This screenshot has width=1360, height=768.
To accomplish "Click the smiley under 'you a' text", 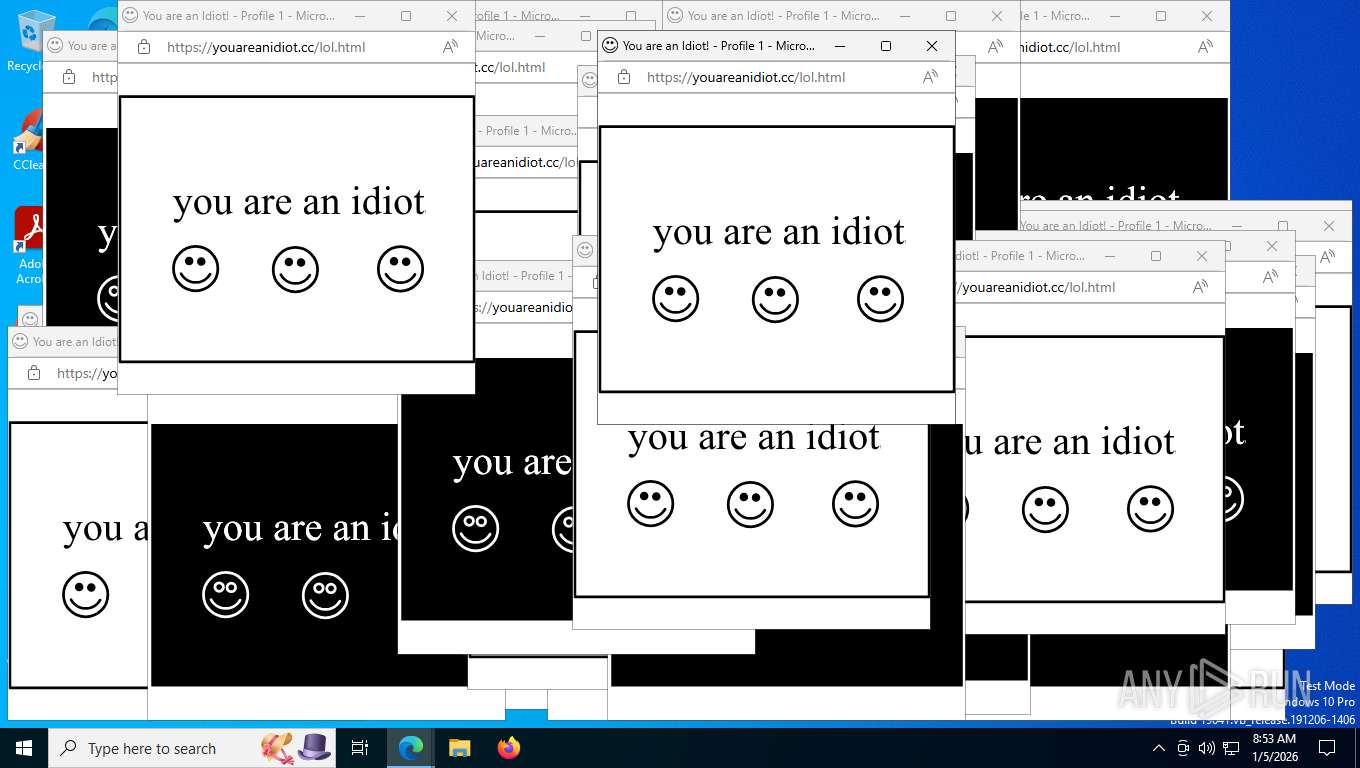I will (85, 595).
